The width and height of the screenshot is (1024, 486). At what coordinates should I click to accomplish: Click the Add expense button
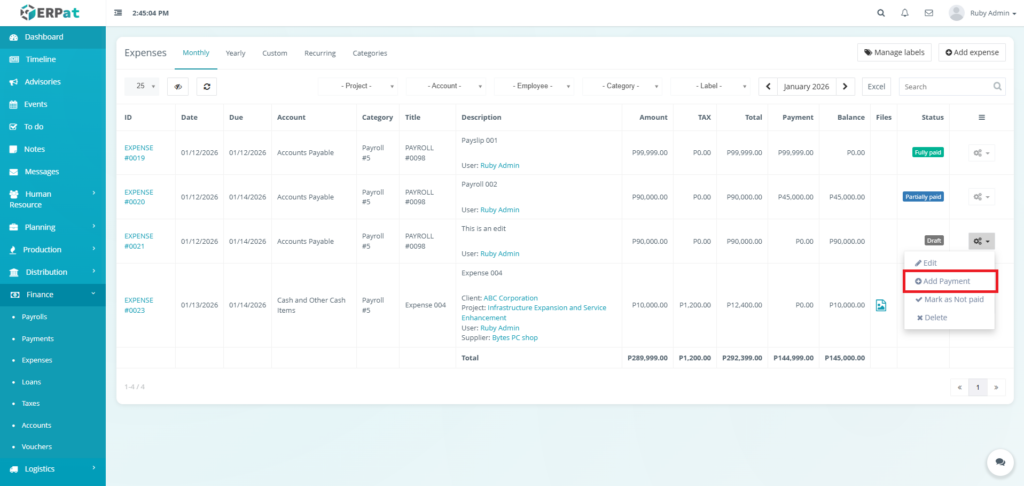(x=971, y=52)
